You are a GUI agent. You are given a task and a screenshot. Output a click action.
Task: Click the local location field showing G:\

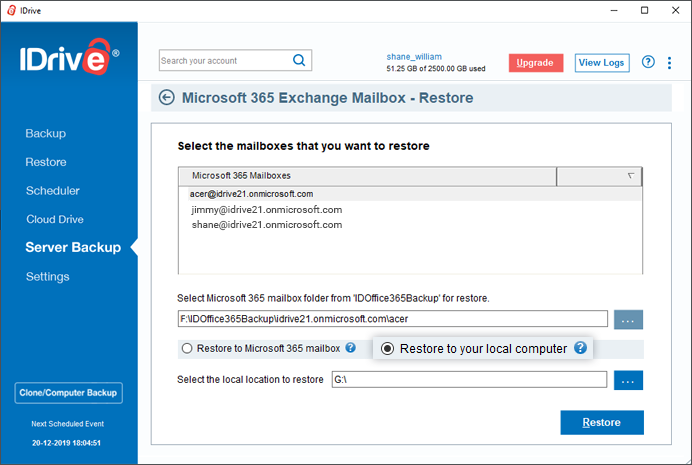click(469, 379)
